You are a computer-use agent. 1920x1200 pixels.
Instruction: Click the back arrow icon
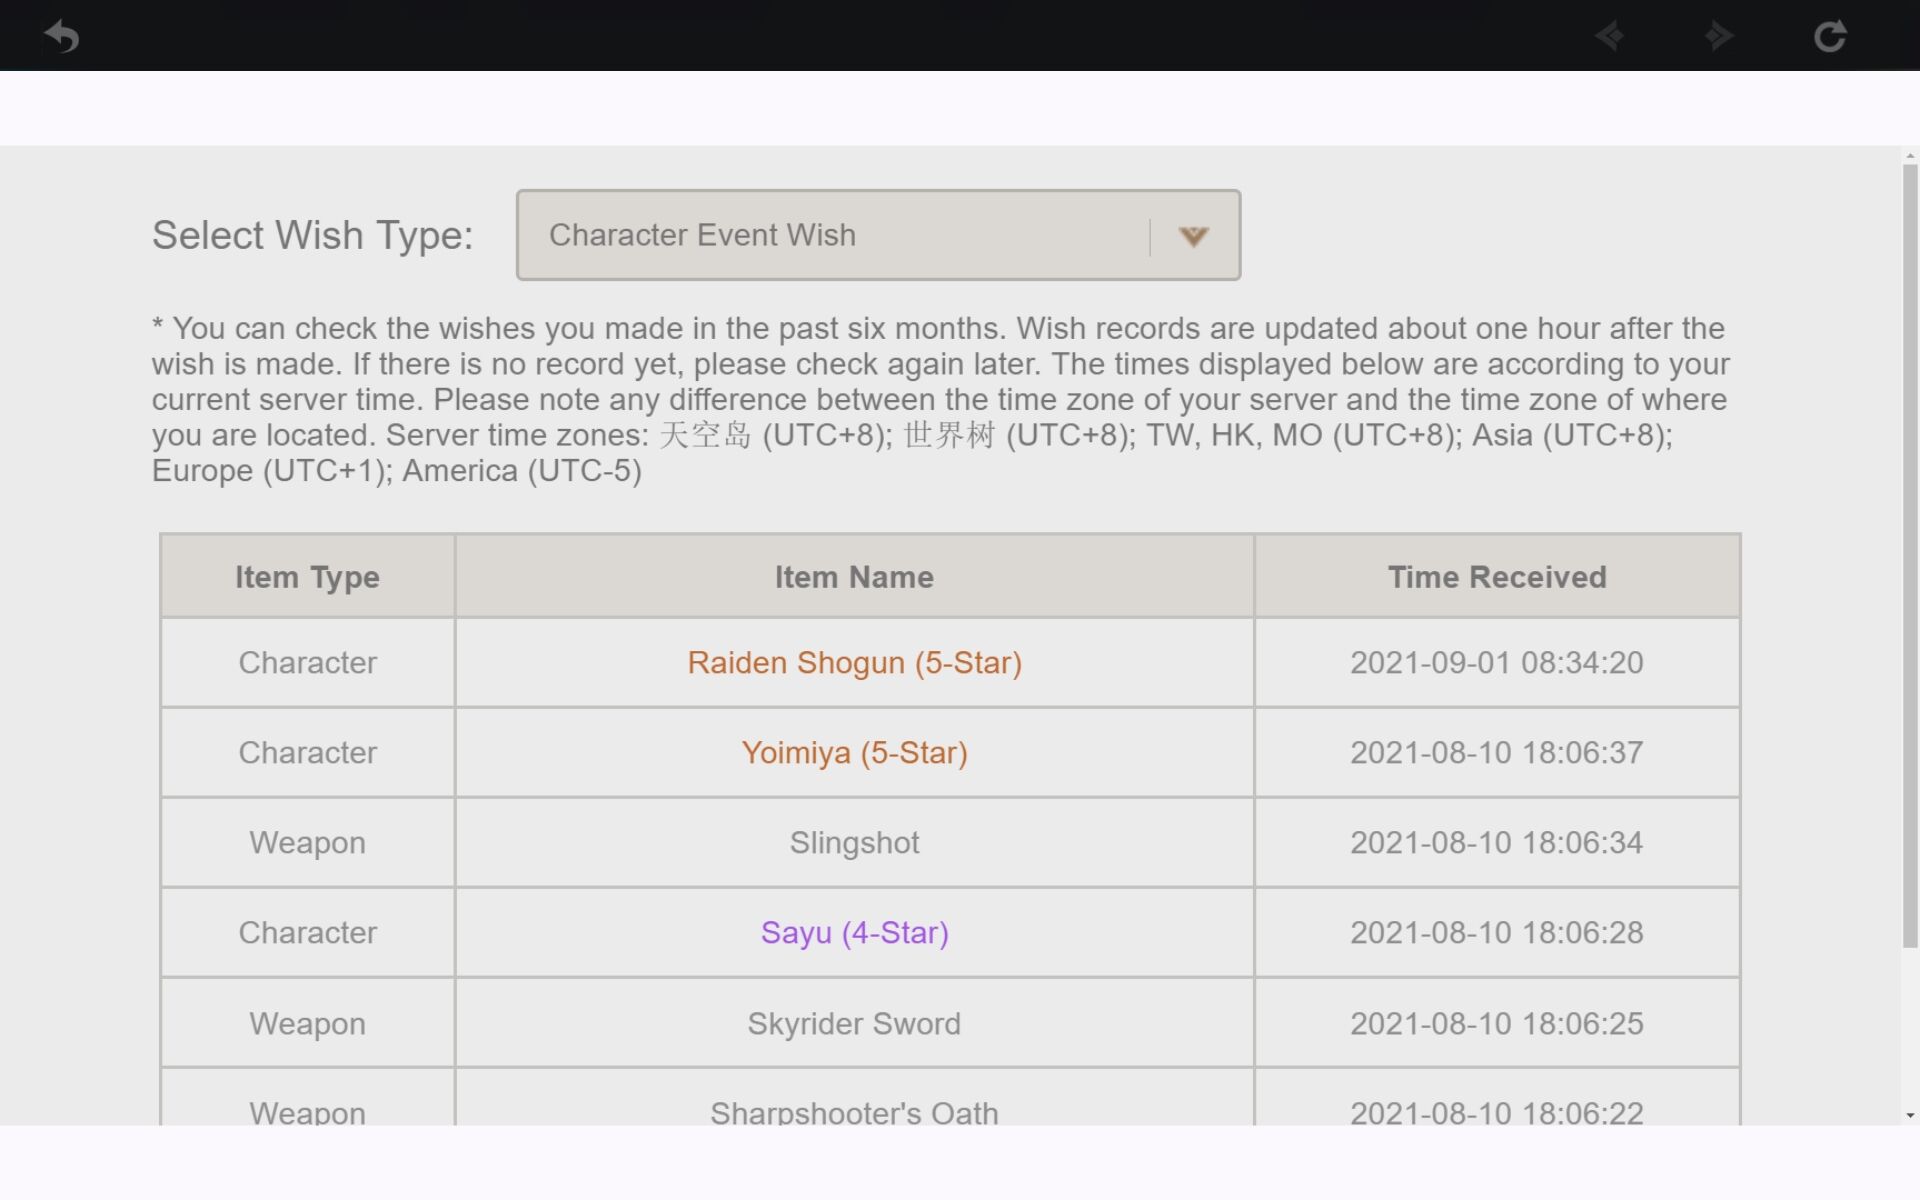coord(62,36)
